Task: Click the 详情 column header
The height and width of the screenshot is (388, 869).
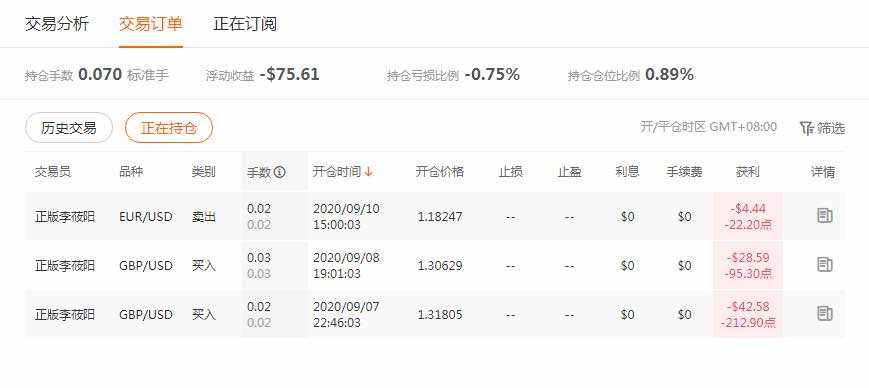Action: 823,171
